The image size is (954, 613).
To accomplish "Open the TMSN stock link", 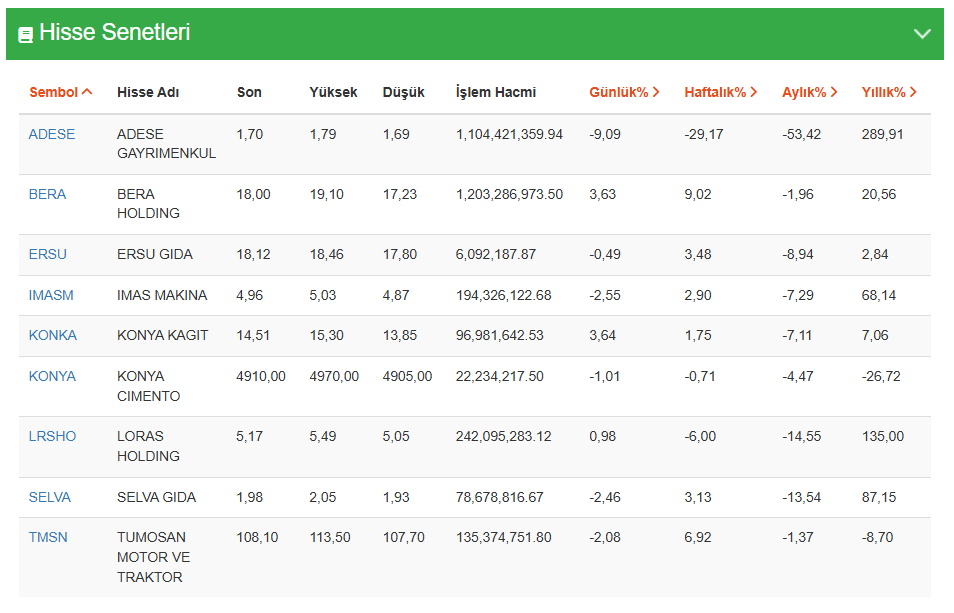I will (48, 537).
